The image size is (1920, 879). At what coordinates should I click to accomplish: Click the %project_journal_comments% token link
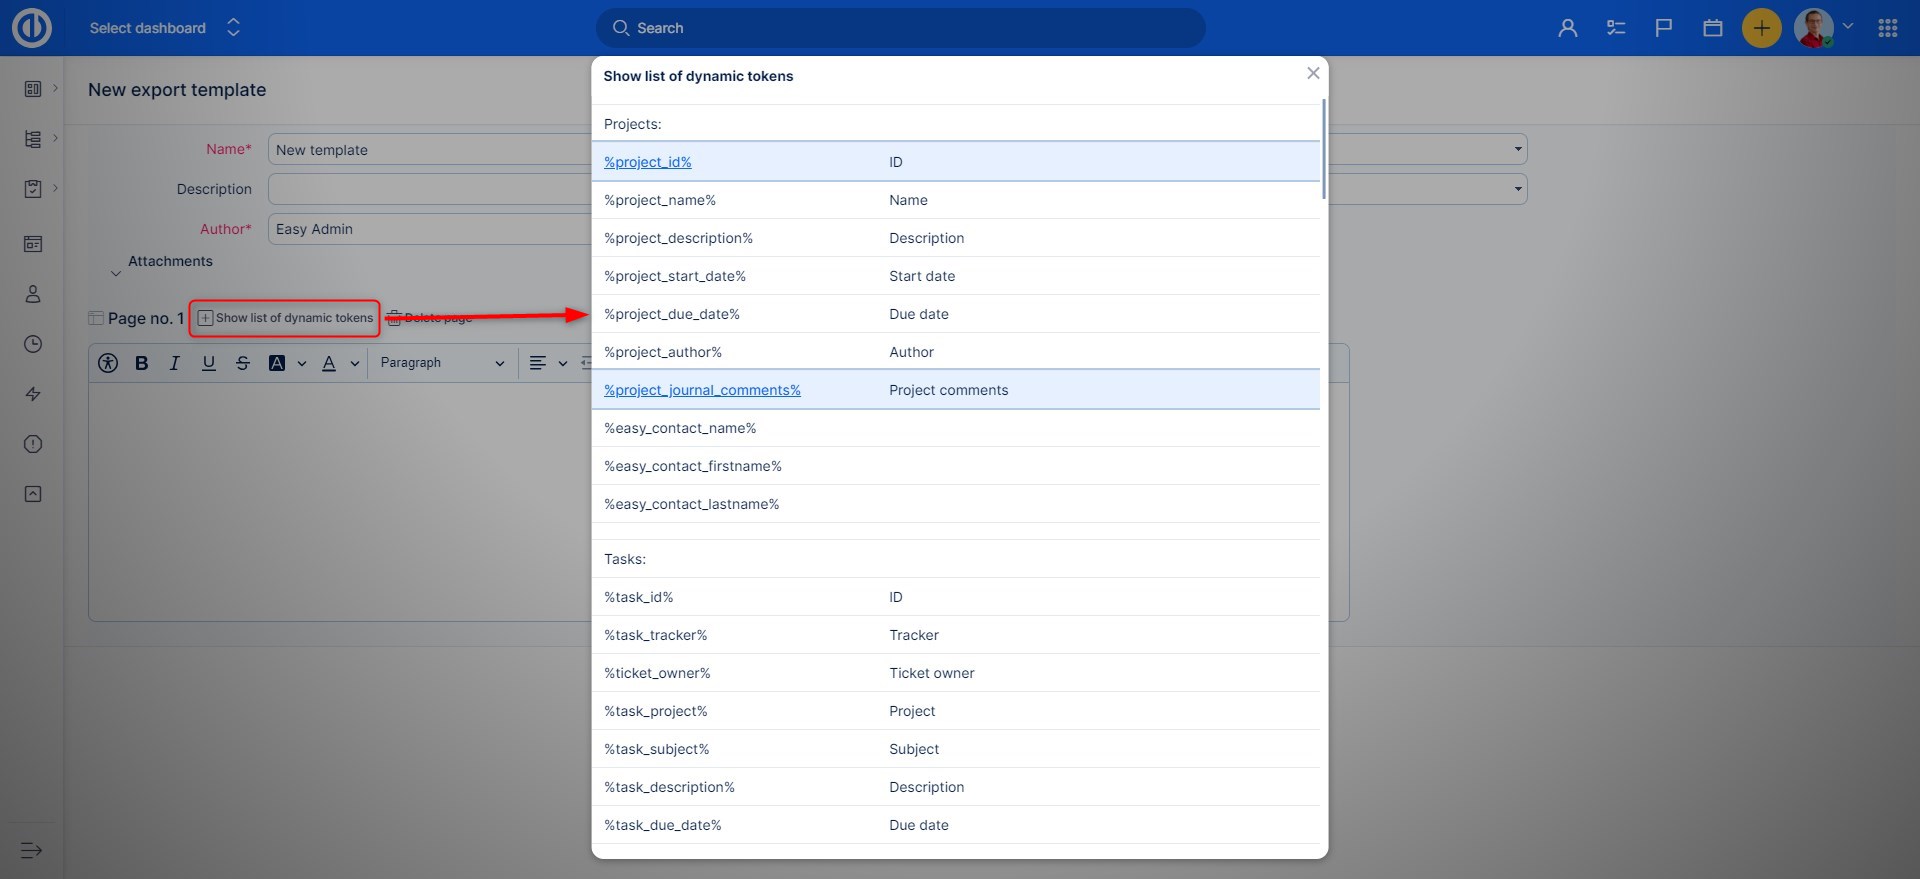coord(702,390)
